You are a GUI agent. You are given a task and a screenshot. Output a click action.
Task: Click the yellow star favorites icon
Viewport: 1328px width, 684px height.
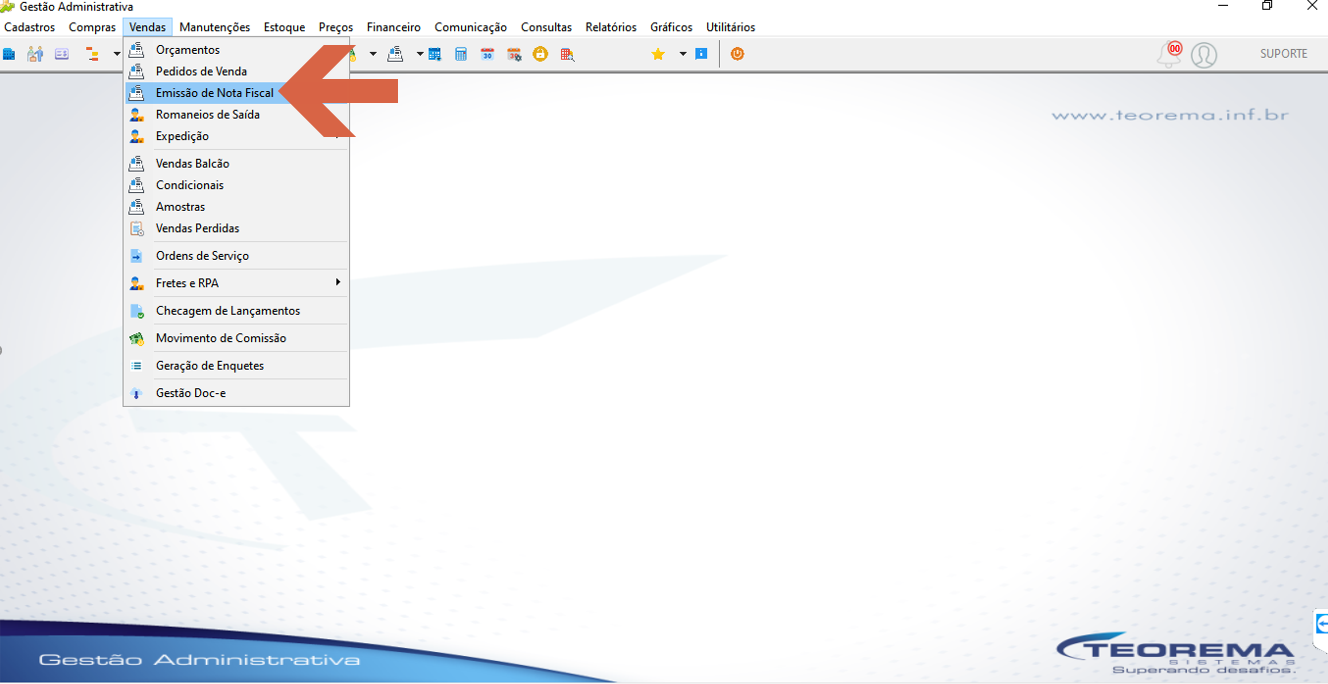click(x=658, y=54)
